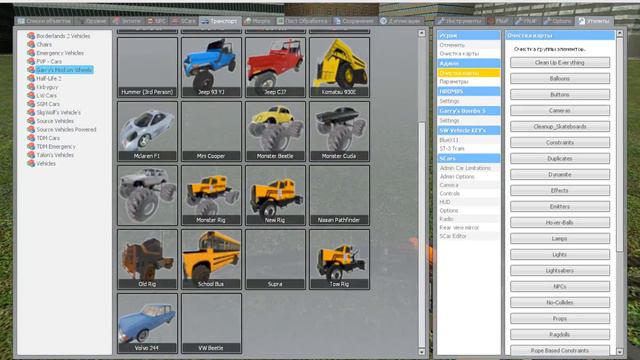Select the LW Cars category icon
The image size is (640, 360).
pyautogui.click(x=31, y=96)
